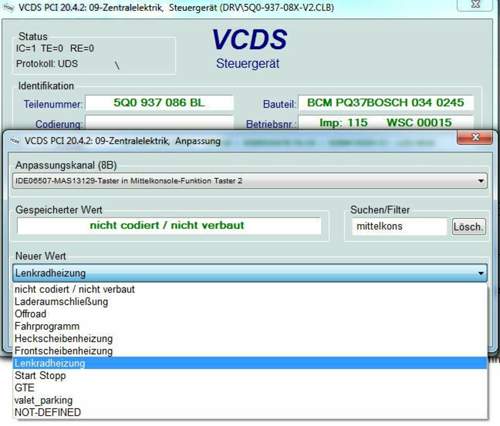Pick valet_parking from the list

click(250, 400)
